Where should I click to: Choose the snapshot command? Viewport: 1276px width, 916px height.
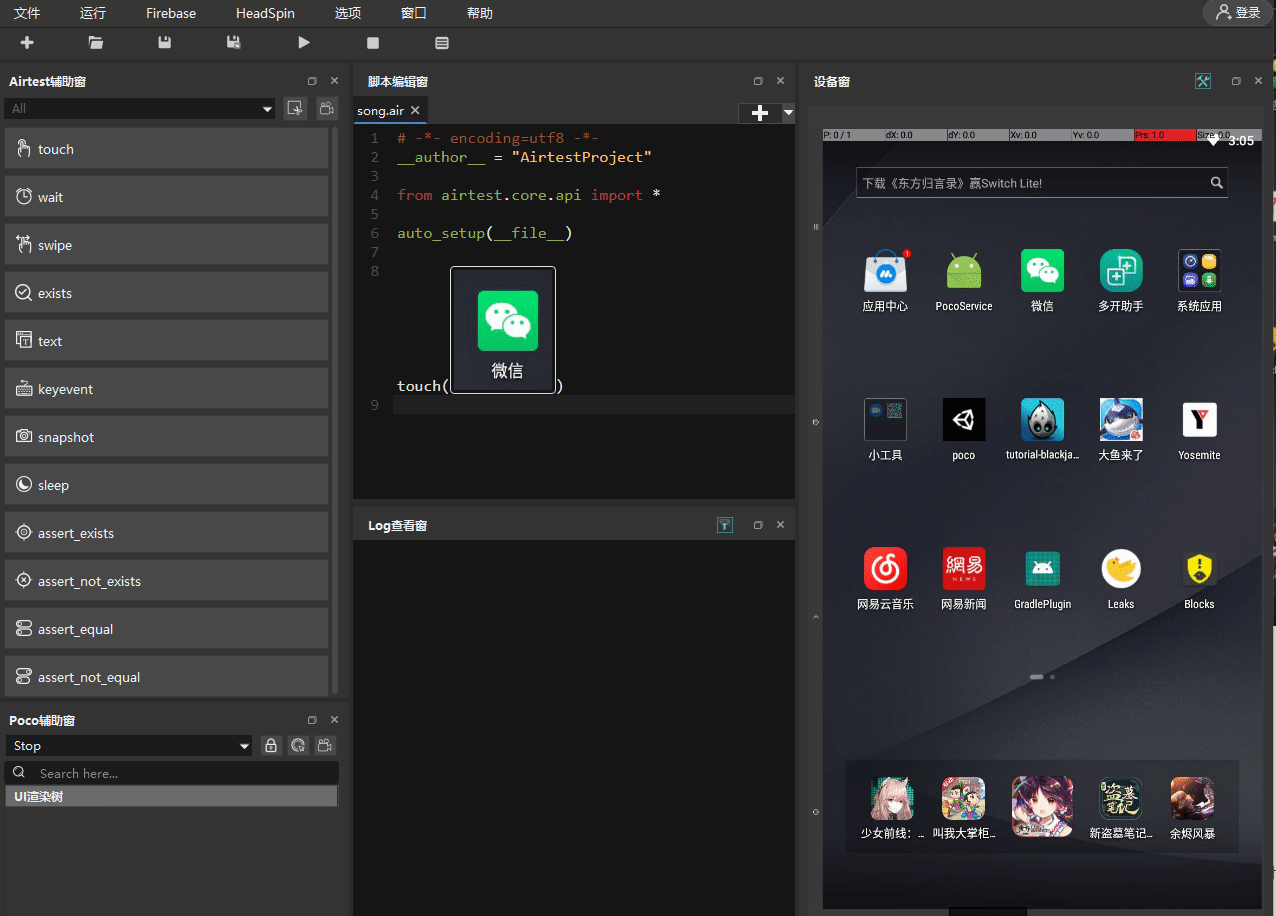(167, 437)
